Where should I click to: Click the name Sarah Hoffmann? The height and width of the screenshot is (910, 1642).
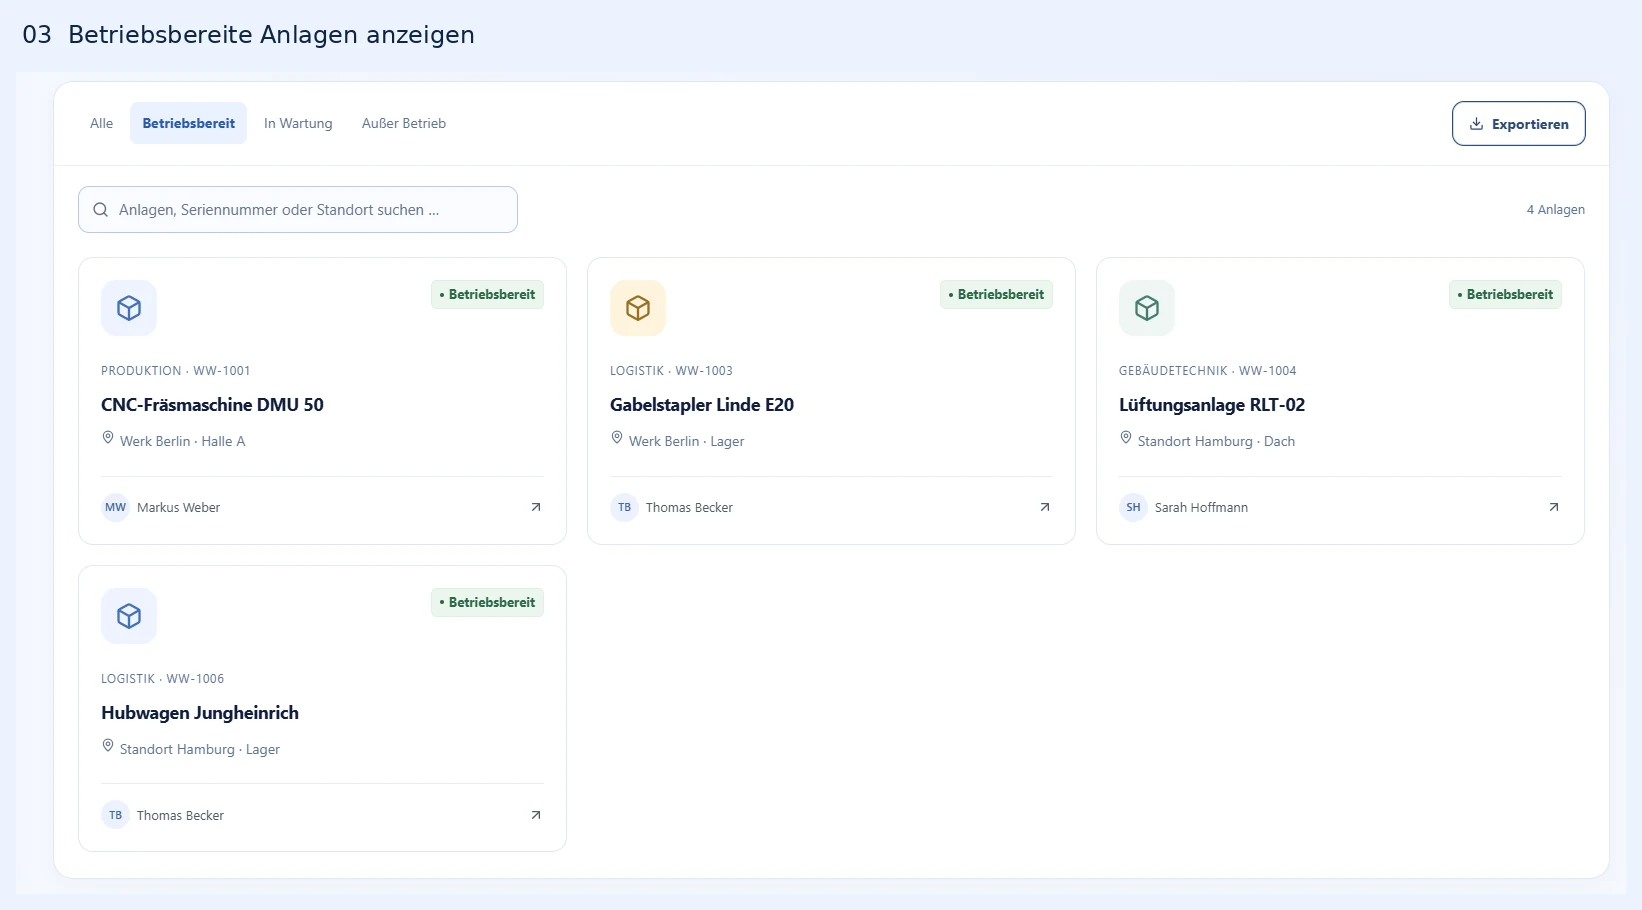coord(1201,508)
